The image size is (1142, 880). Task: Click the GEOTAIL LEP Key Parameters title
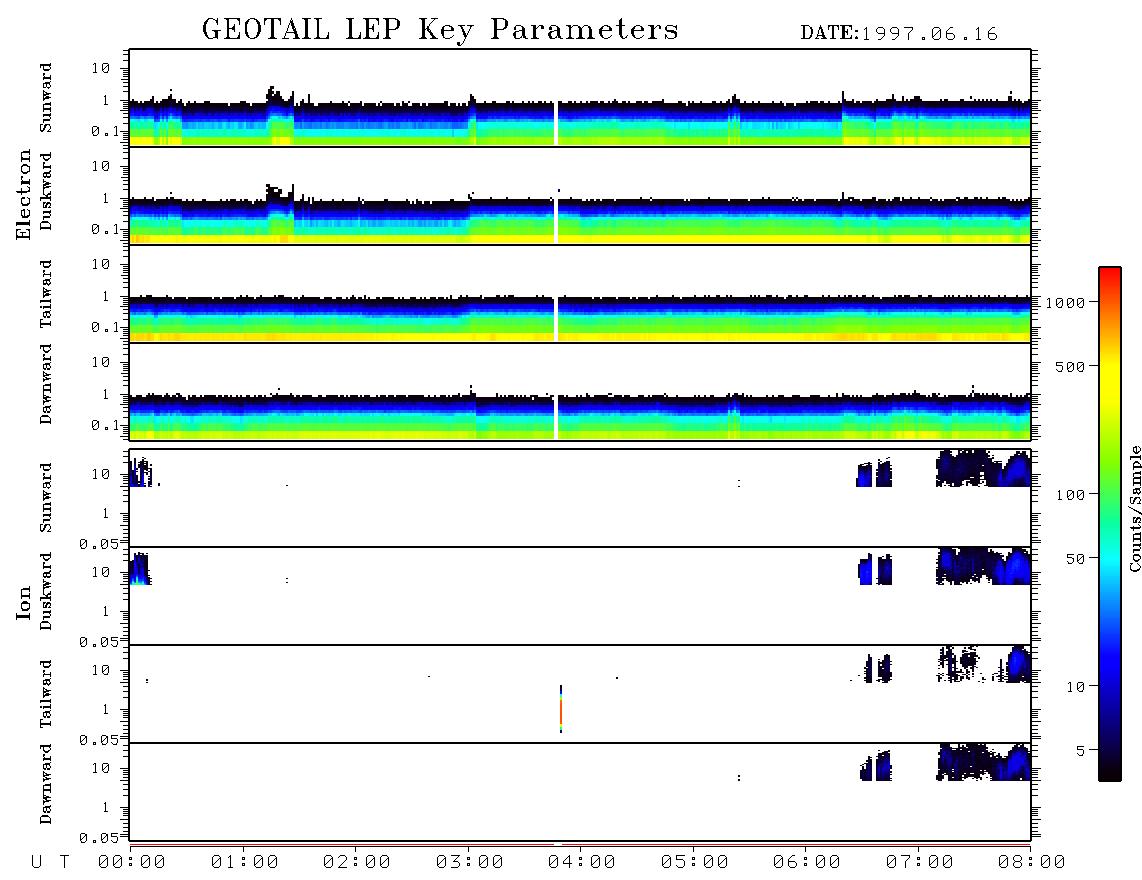tap(440, 30)
